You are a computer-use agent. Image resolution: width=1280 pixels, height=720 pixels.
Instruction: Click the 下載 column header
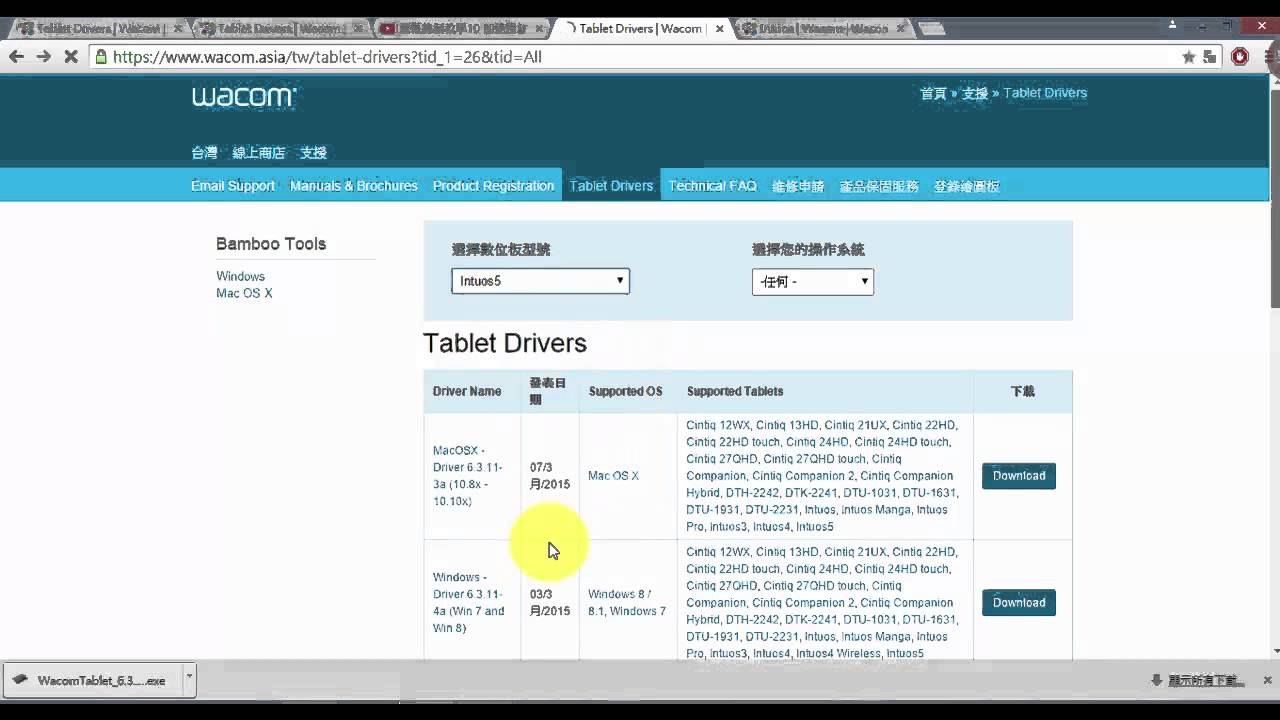point(1022,392)
